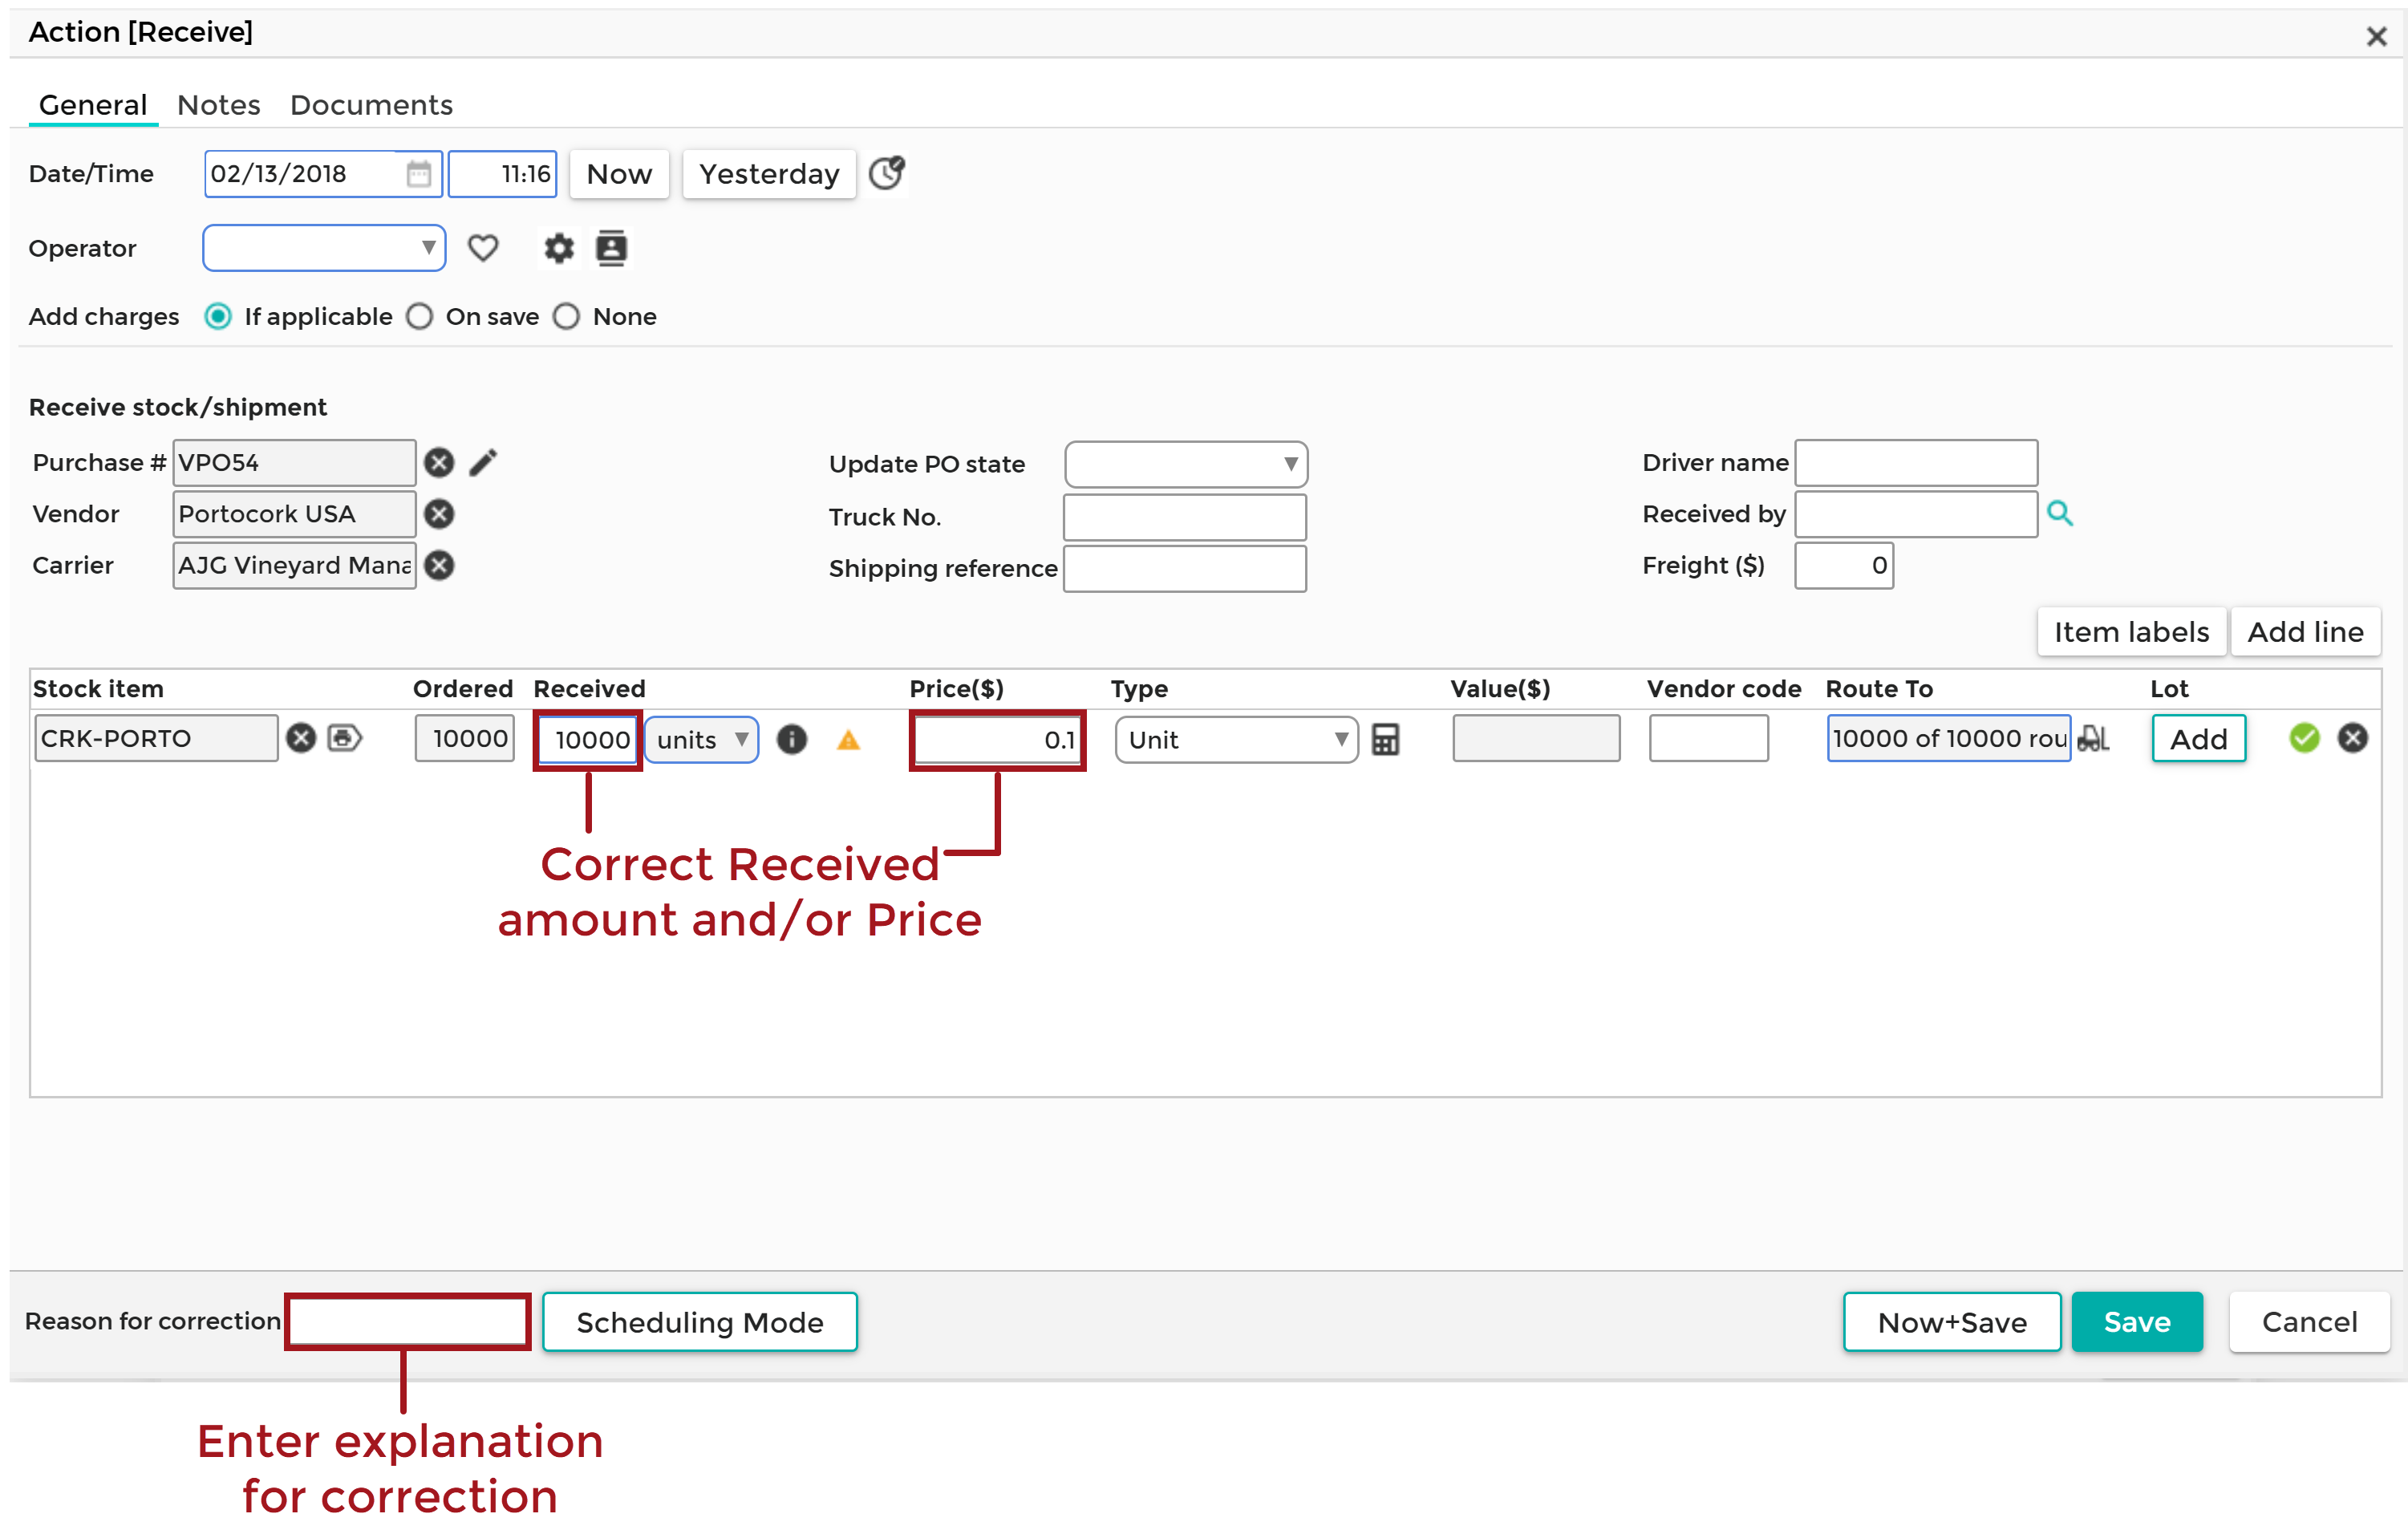
Task: Open the units dropdown
Action: click(x=702, y=740)
